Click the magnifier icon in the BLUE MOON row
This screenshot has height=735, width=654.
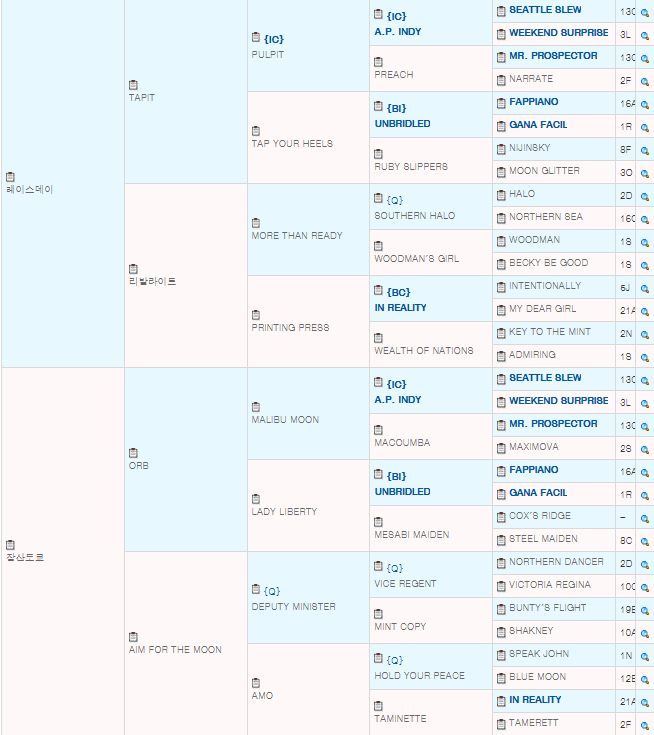click(x=645, y=679)
